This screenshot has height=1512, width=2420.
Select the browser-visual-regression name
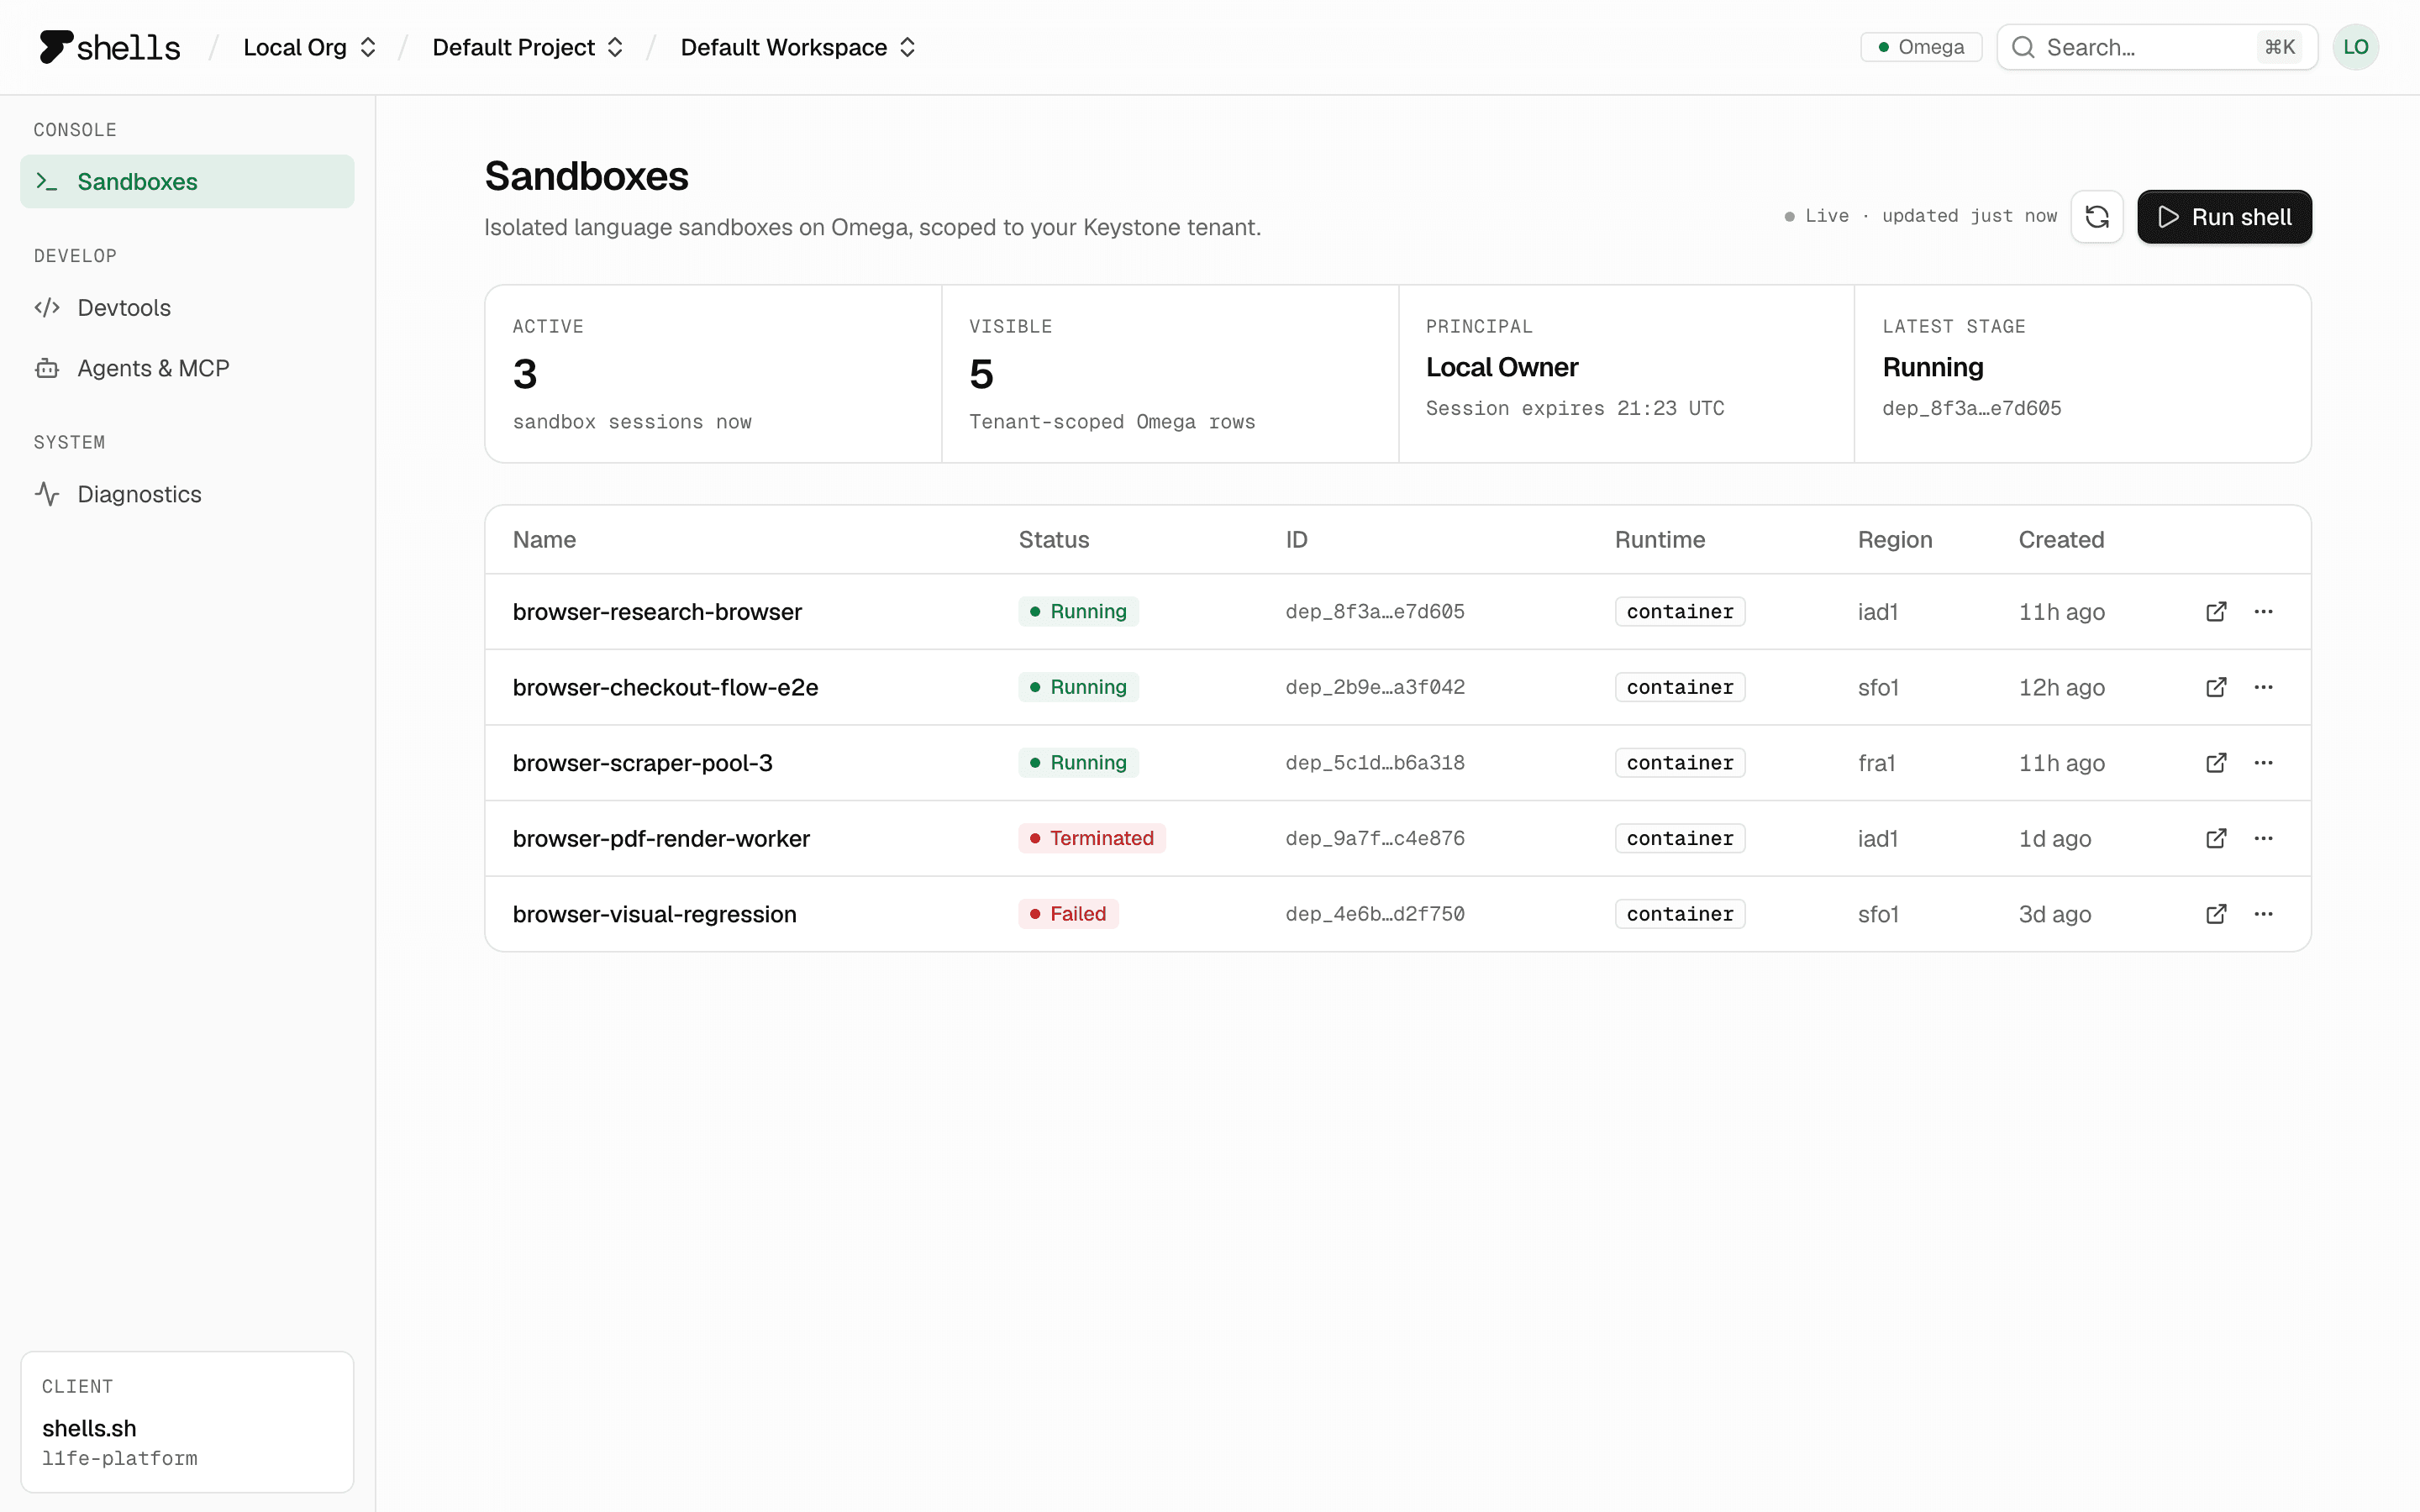pyautogui.click(x=654, y=914)
